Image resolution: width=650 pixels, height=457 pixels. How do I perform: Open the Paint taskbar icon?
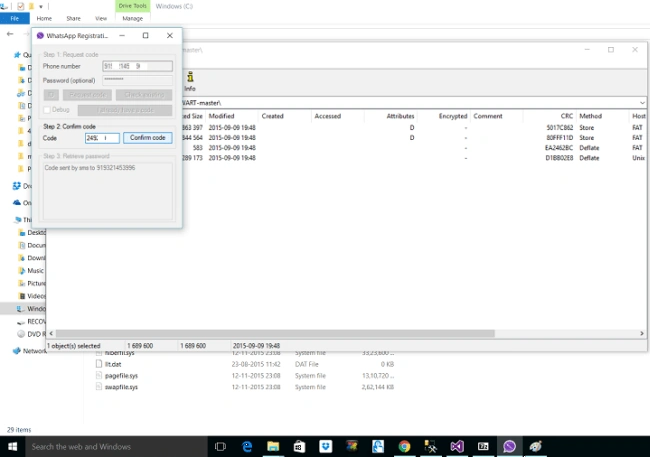pyautogui.click(x=536, y=447)
